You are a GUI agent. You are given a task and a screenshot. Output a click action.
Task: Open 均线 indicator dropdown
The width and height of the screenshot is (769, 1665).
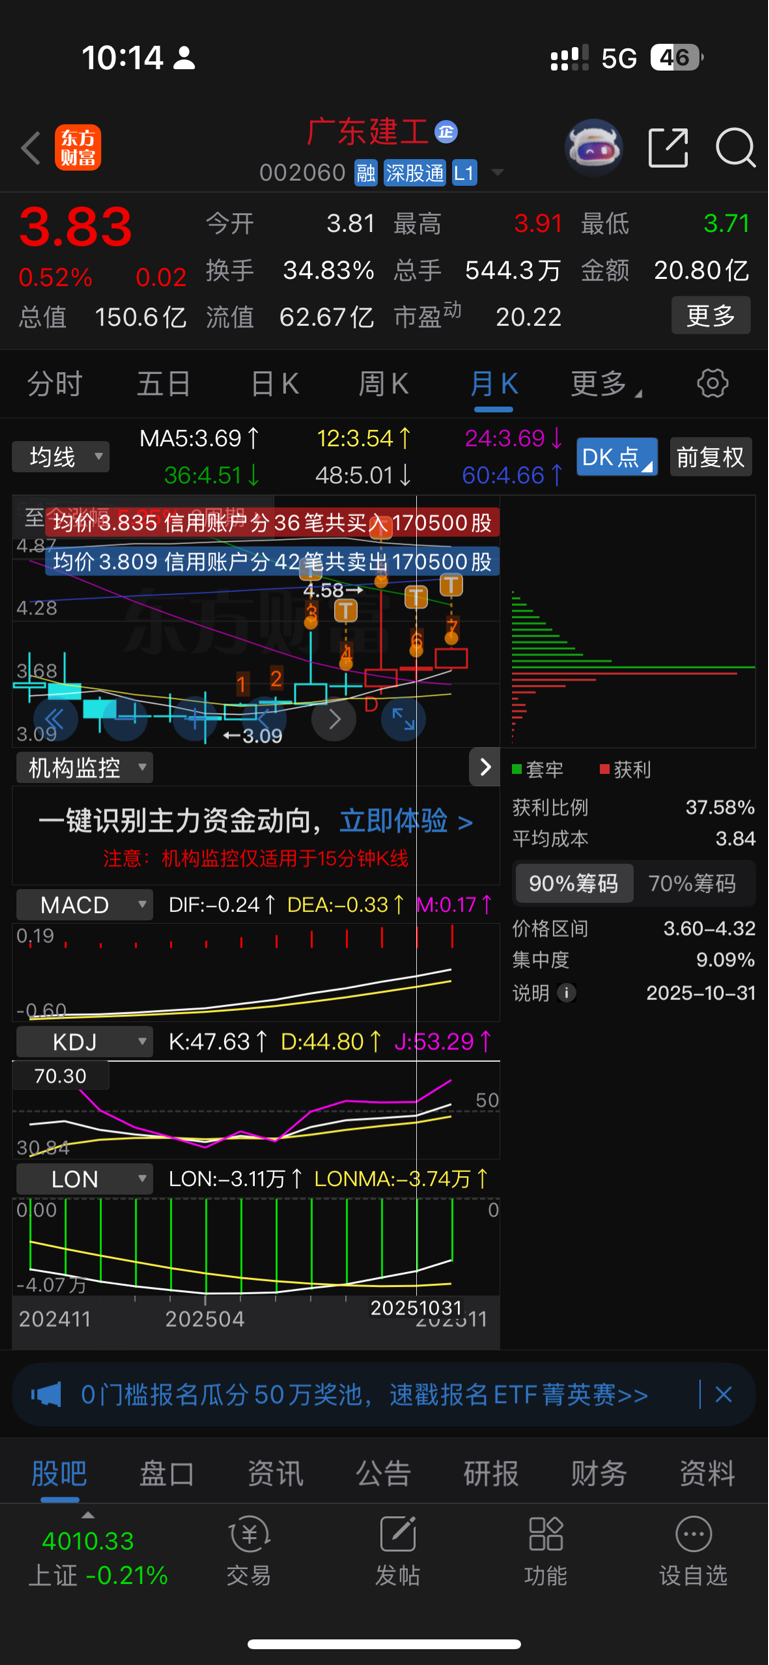click(x=61, y=457)
